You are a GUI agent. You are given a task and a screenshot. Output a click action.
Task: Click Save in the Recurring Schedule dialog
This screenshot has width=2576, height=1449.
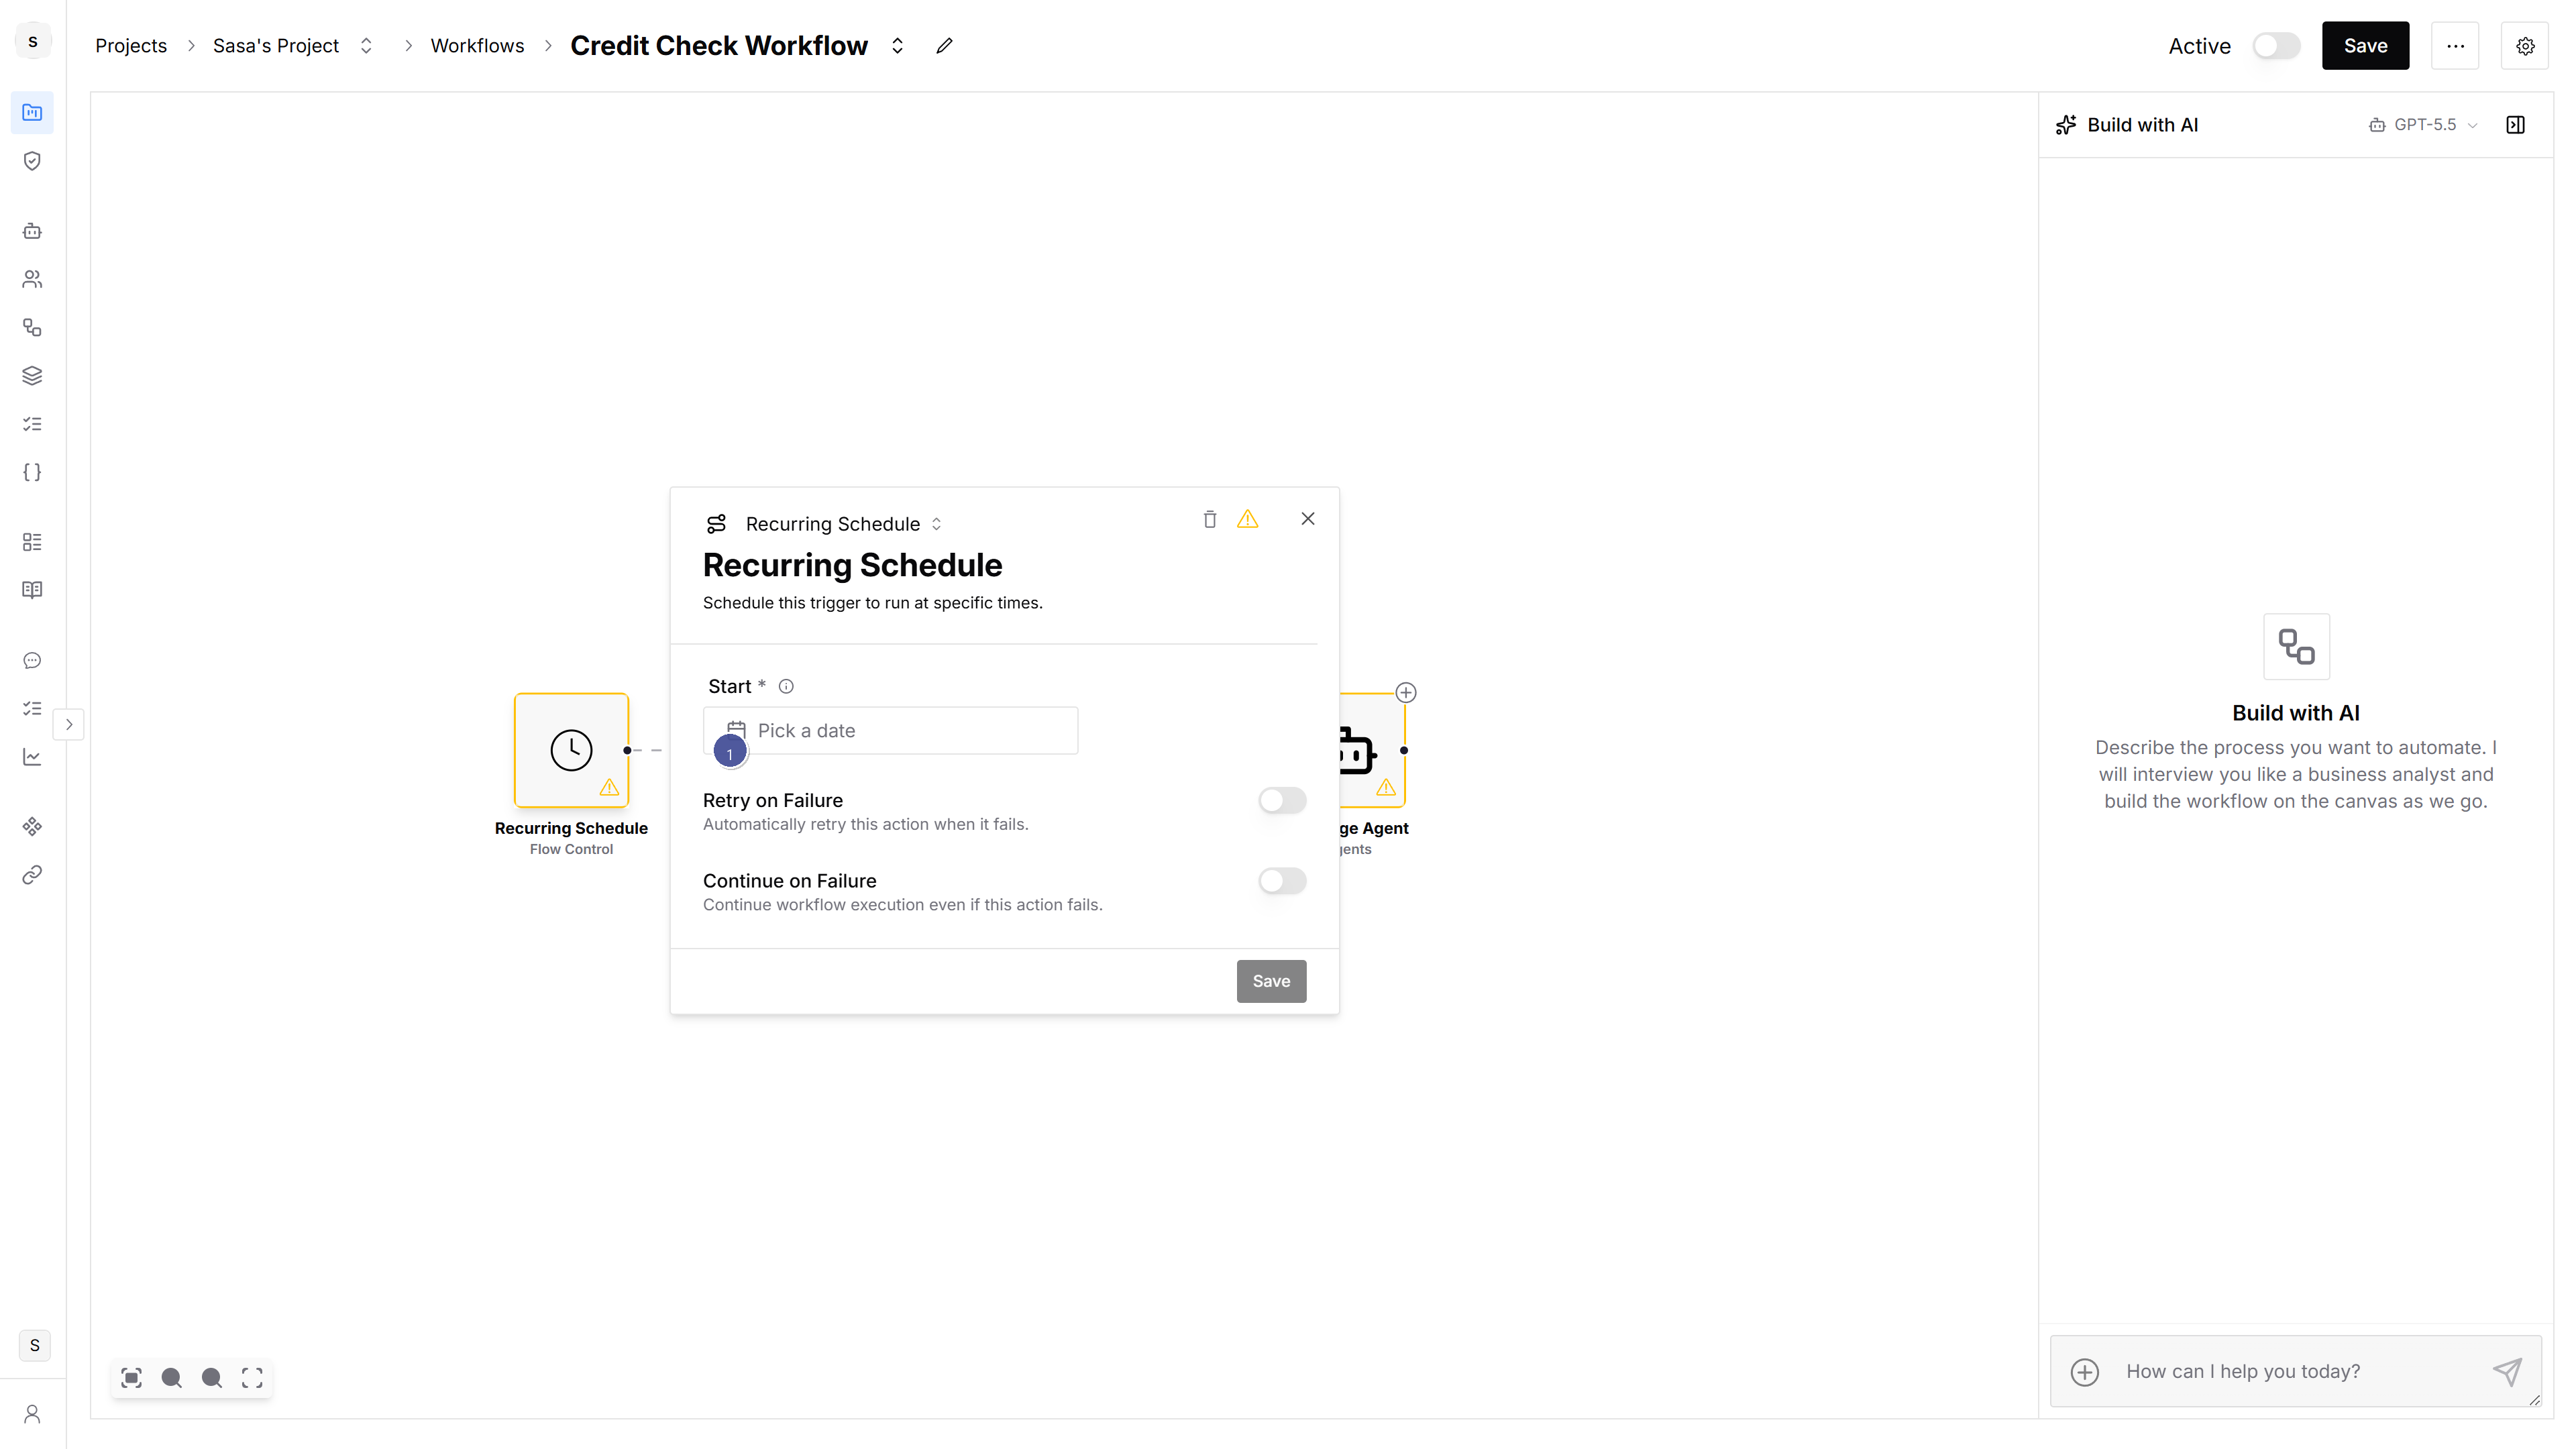click(1271, 981)
